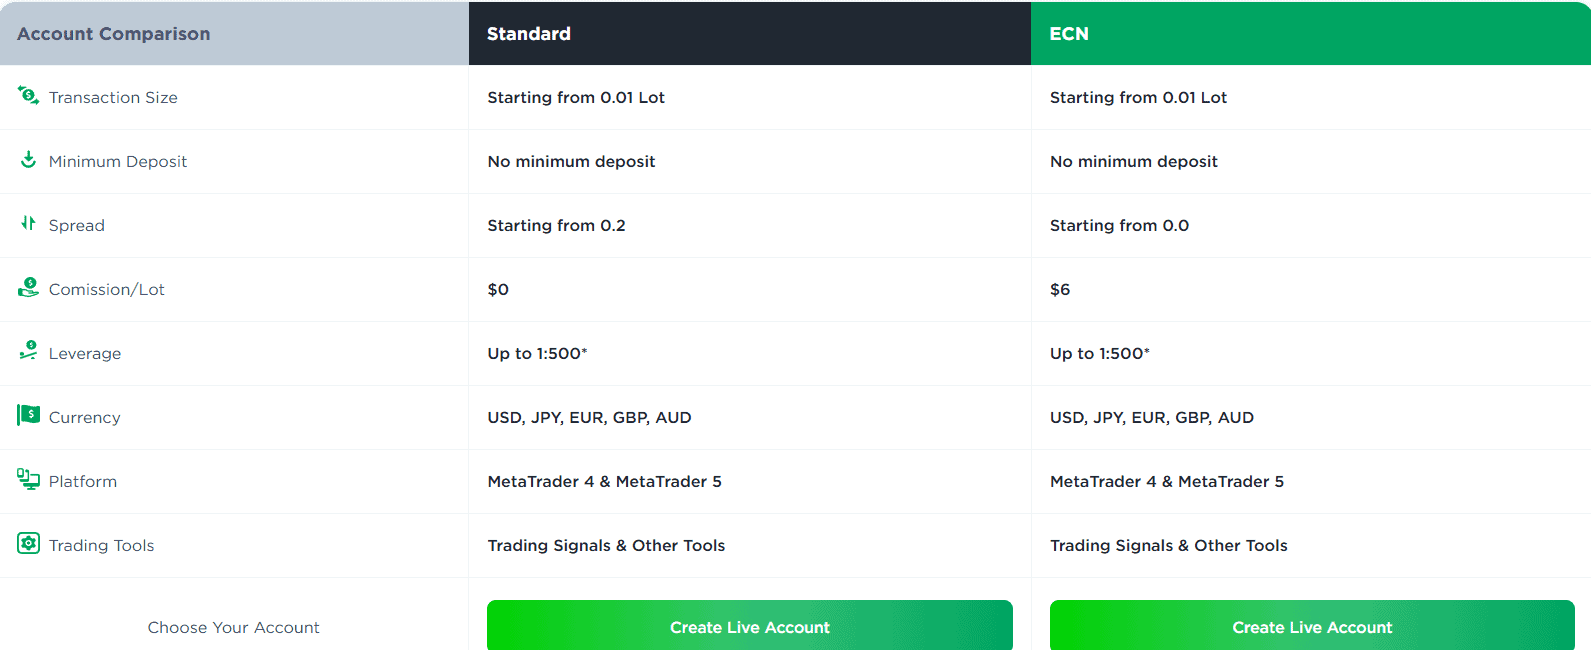Click the Comission/Lot hand icon
1591x650 pixels.
[x=27, y=289]
